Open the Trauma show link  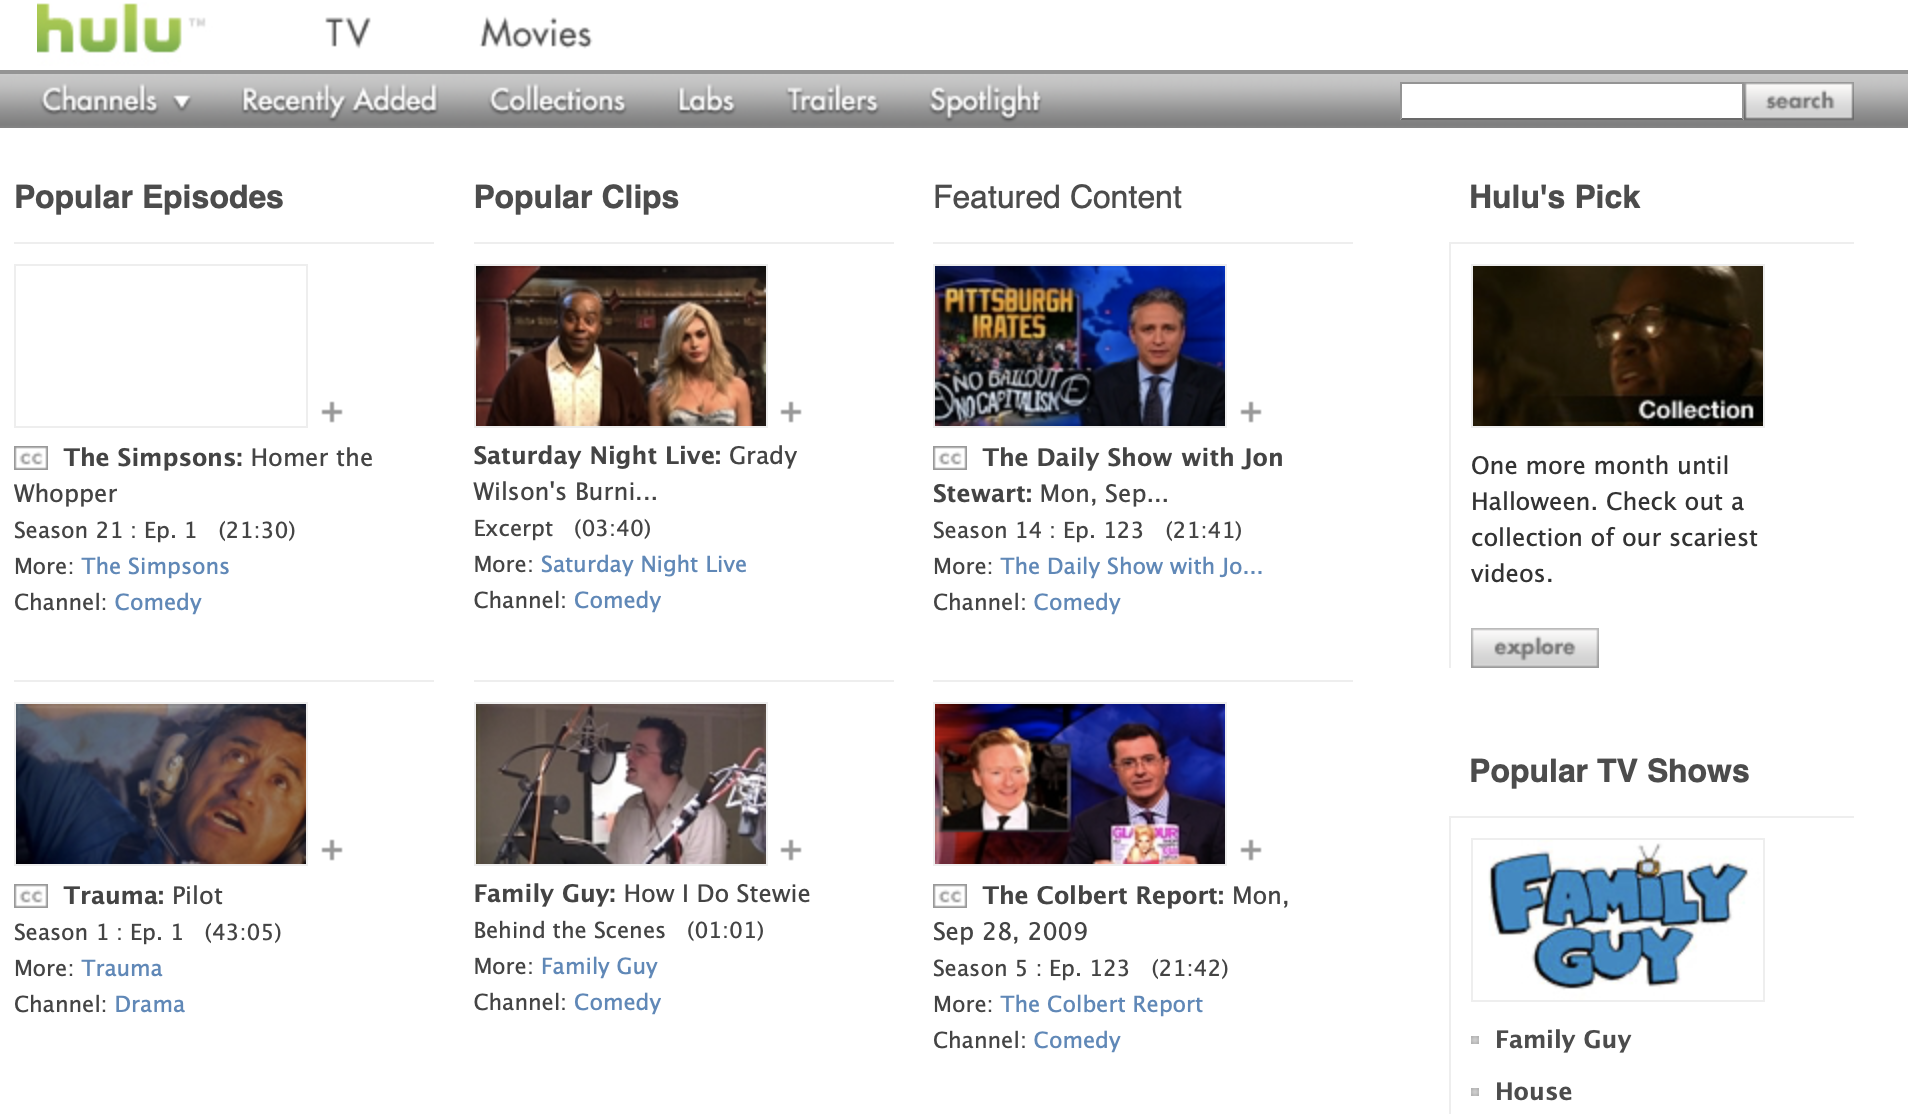[x=122, y=968]
